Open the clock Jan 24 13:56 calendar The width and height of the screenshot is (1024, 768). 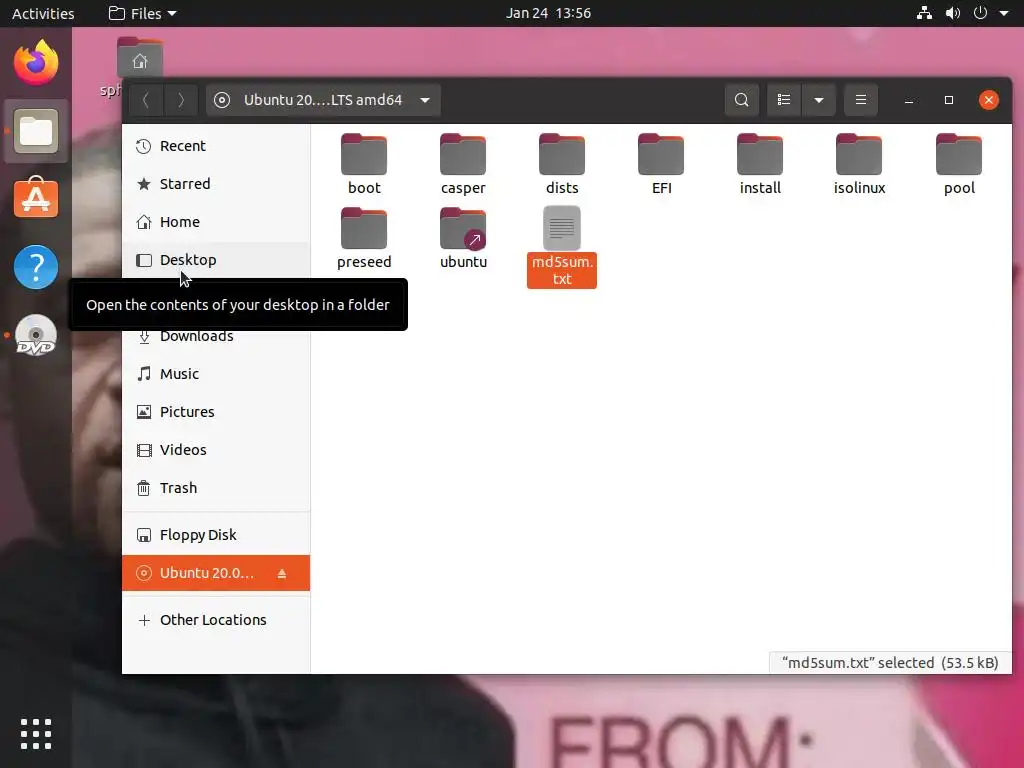(548, 13)
